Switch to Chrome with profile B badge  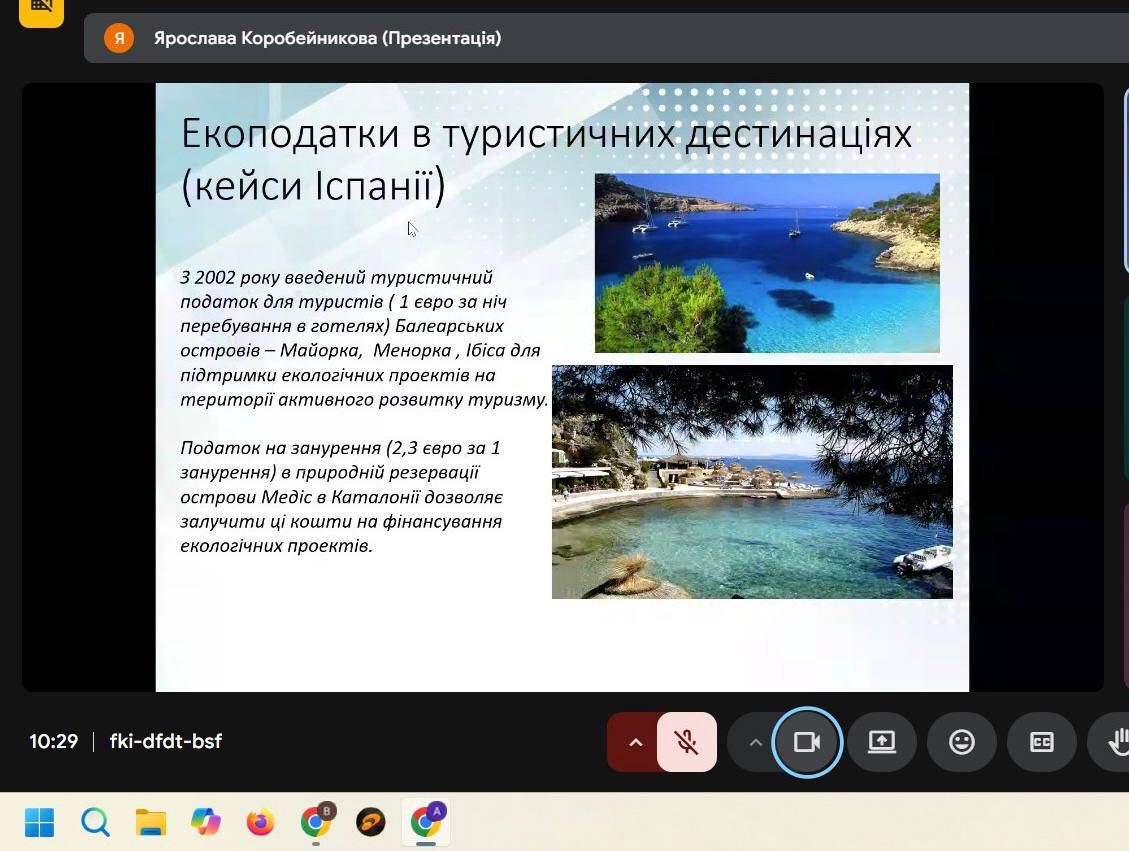coord(317,822)
